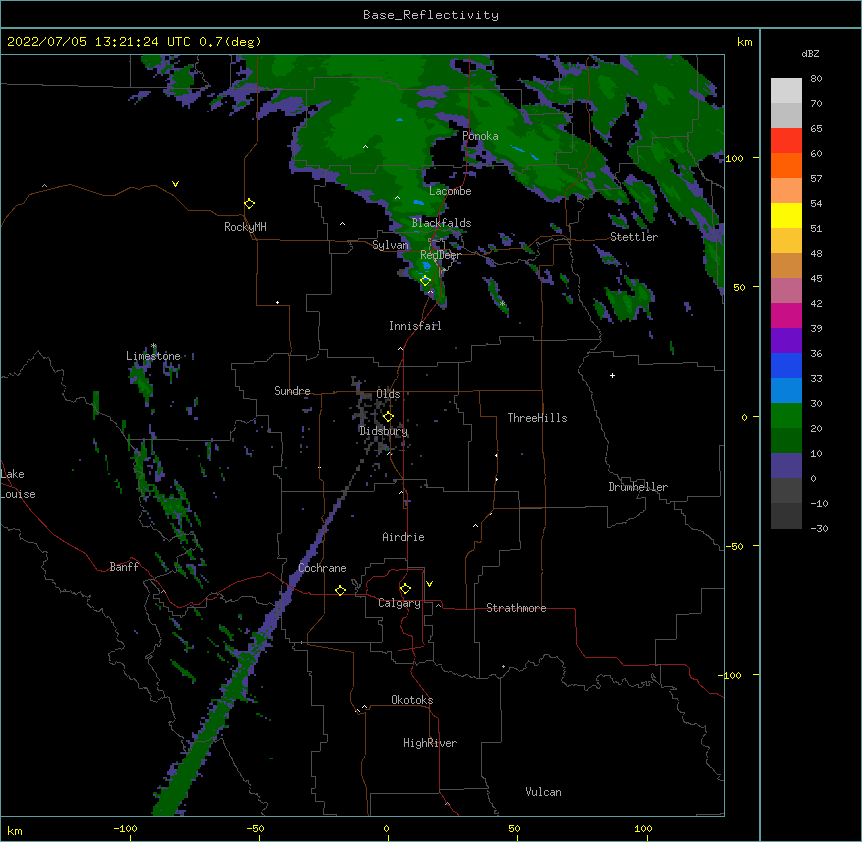Viewport: 862px width, 842px height.
Task: Click the RedDeer city label
Action: tap(440, 255)
